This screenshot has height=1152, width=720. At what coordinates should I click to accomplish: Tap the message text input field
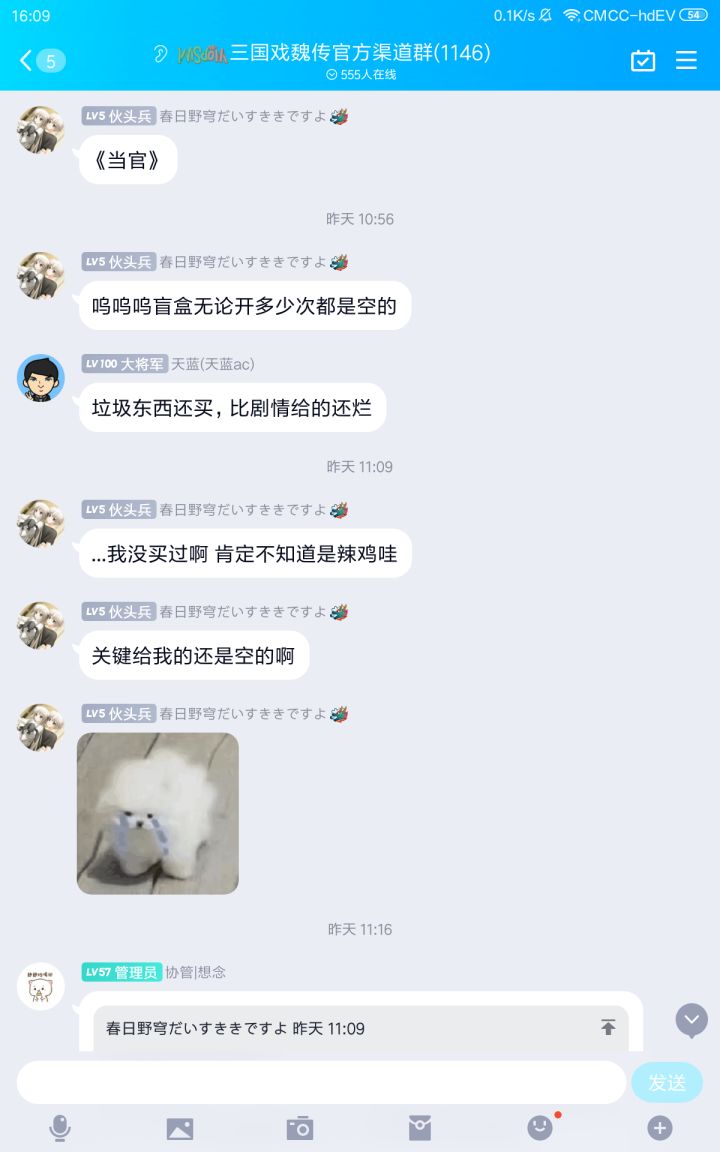321,1082
